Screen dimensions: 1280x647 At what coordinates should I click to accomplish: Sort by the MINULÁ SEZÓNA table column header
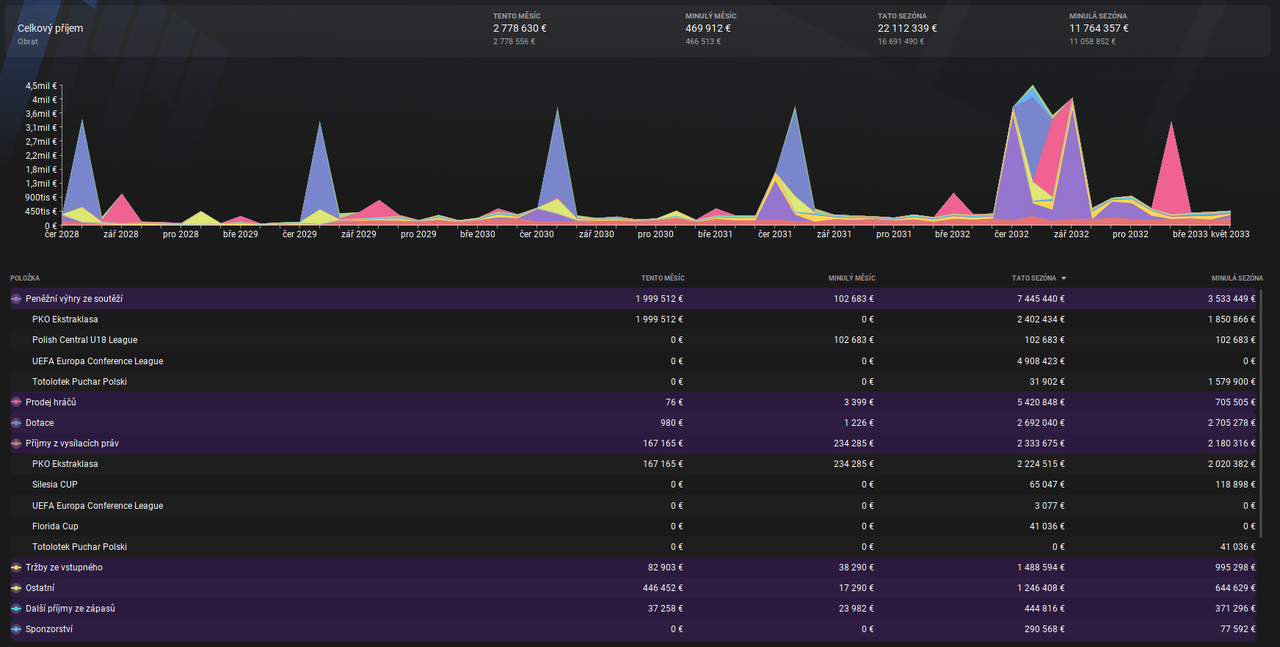click(1236, 278)
